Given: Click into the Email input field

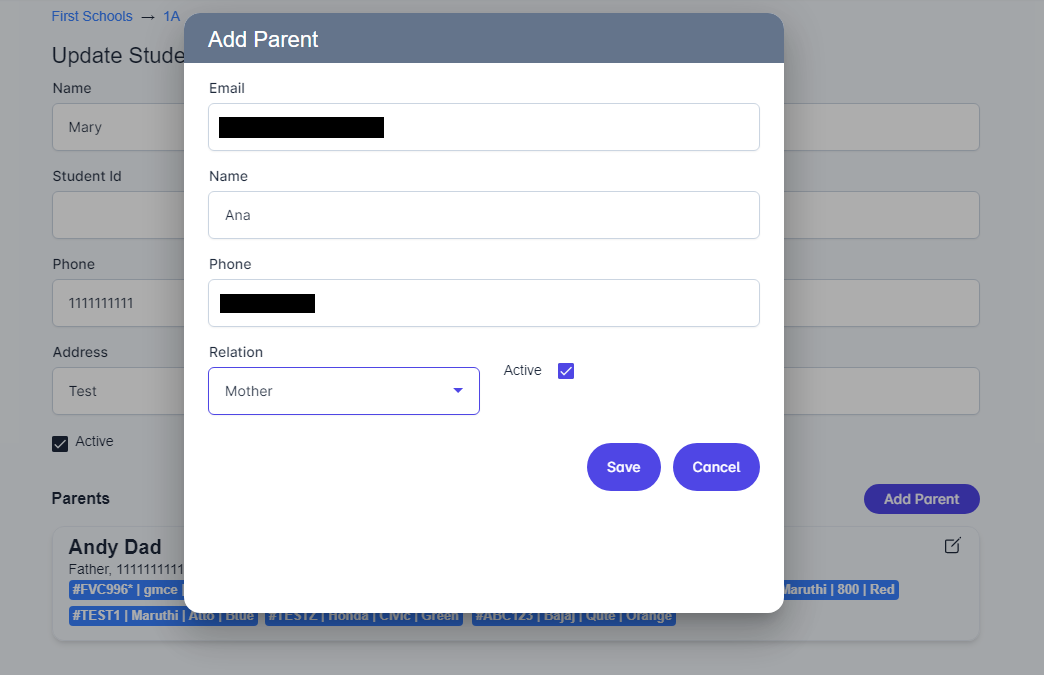Looking at the screenshot, I should tap(484, 127).
